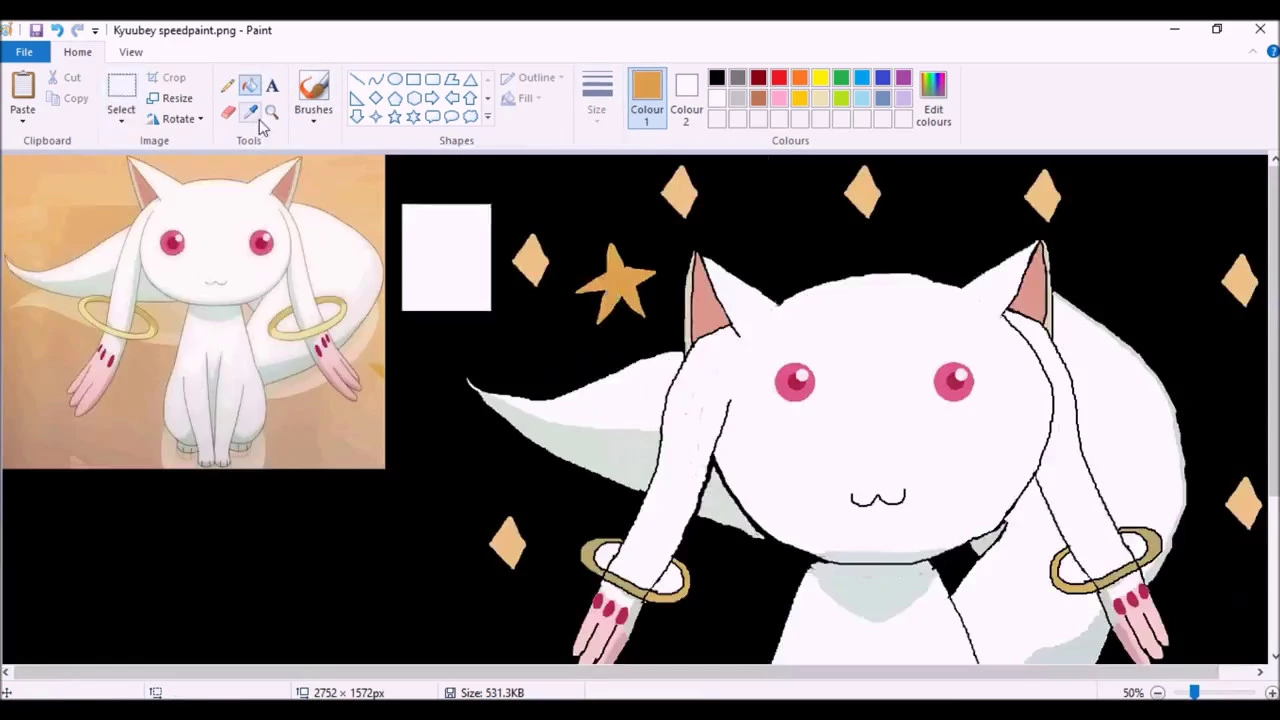Viewport: 1280px width, 720px height.
Task: Zoom in with the plus button
Action: tap(1272, 693)
